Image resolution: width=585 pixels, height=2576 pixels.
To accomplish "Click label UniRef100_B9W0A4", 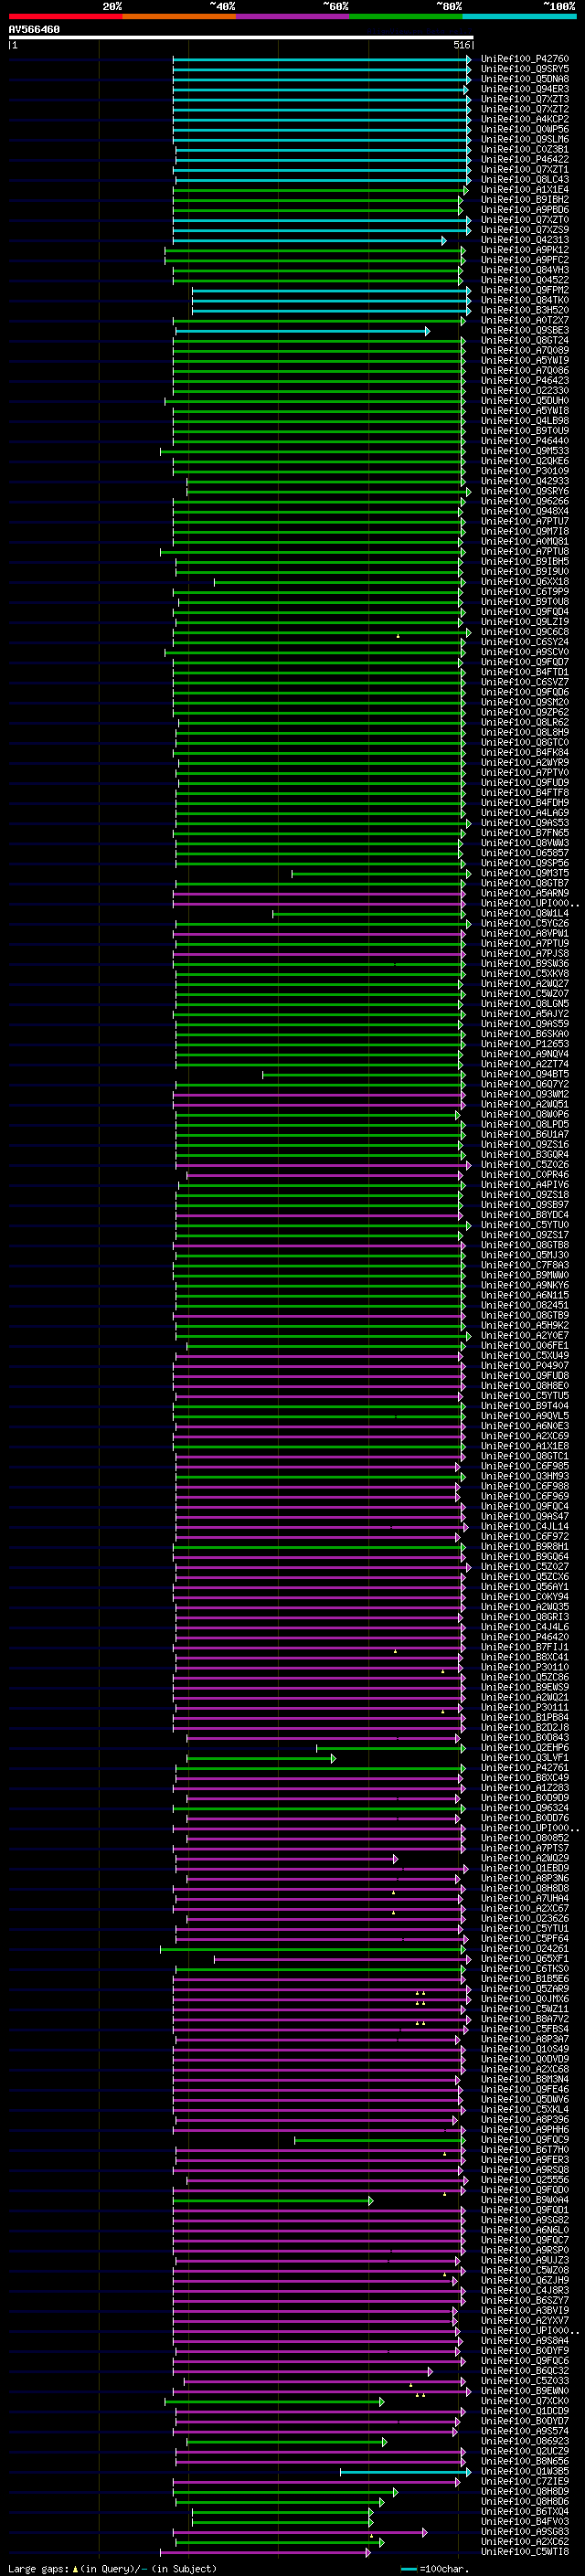I will coord(525,2200).
